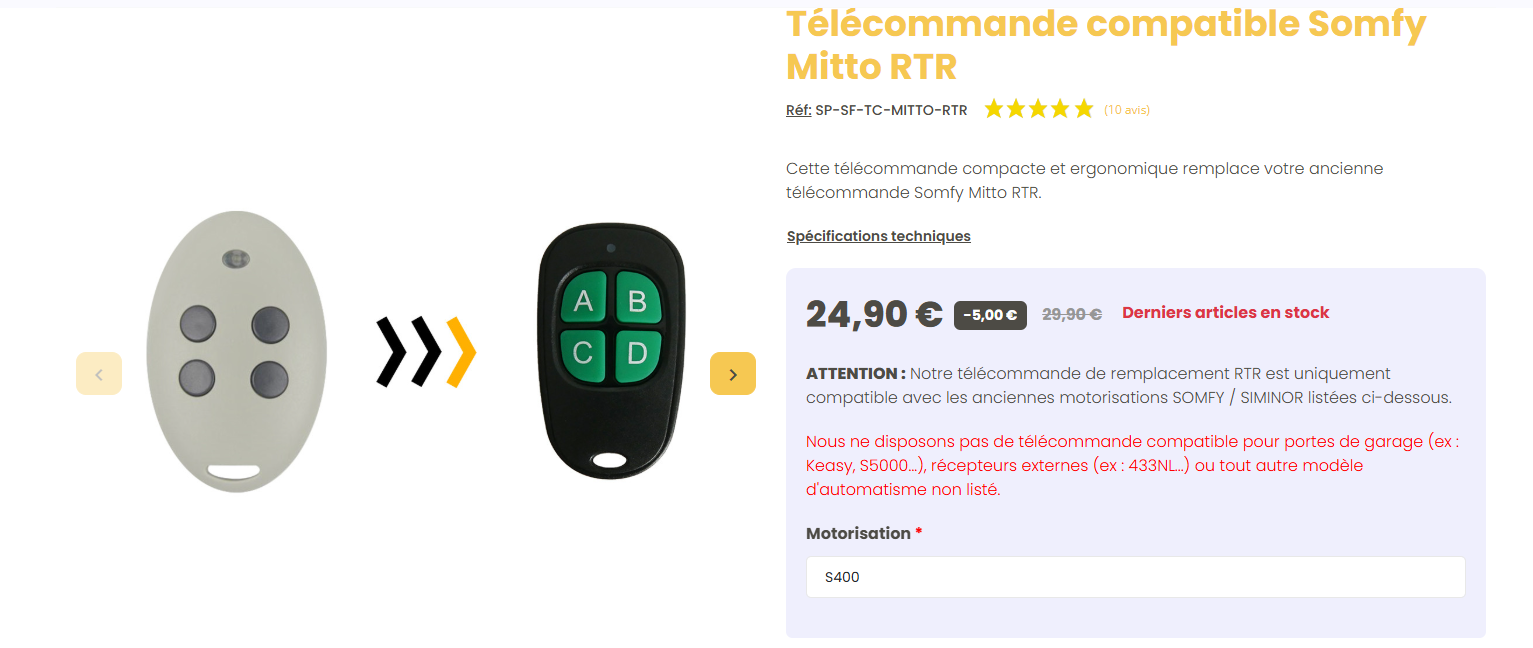Image resolution: width=1533 pixels, height=648 pixels.
Task: Open the 10 avis reviews link
Action: [x=1127, y=110]
